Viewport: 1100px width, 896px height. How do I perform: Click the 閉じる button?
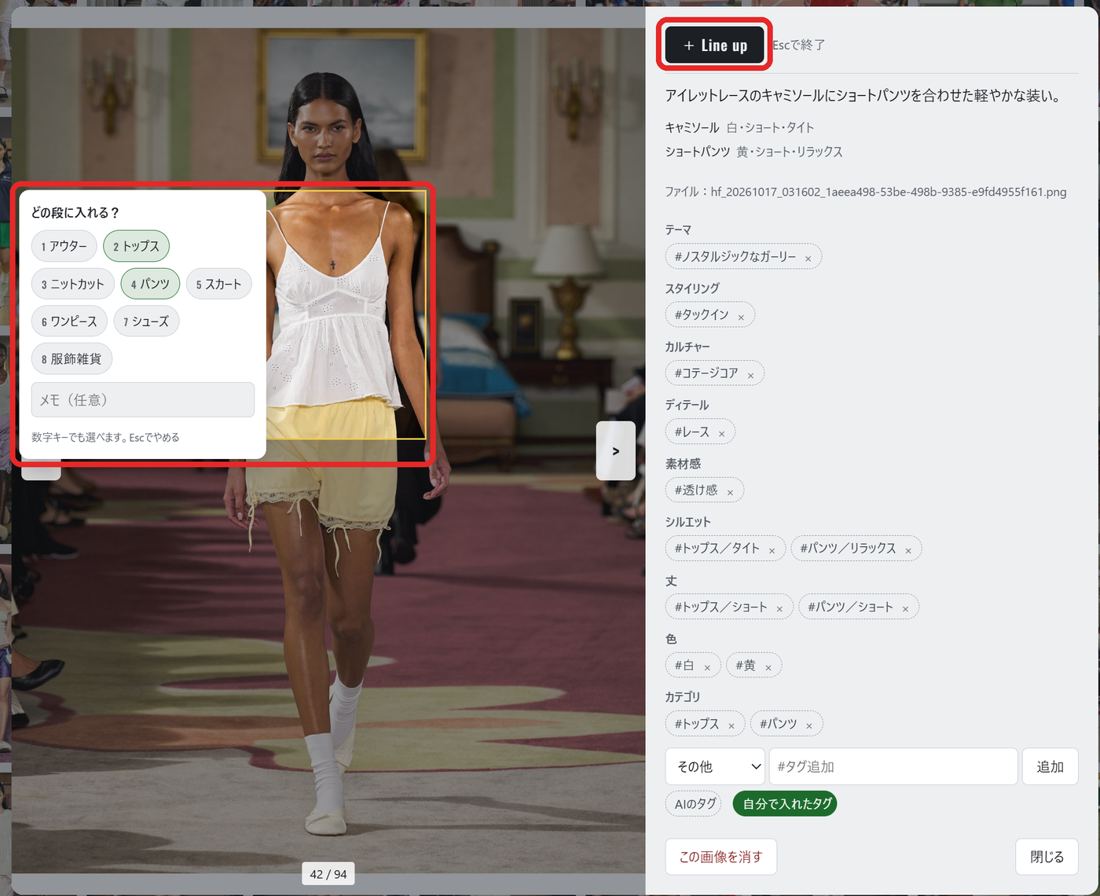(x=1047, y=857)
